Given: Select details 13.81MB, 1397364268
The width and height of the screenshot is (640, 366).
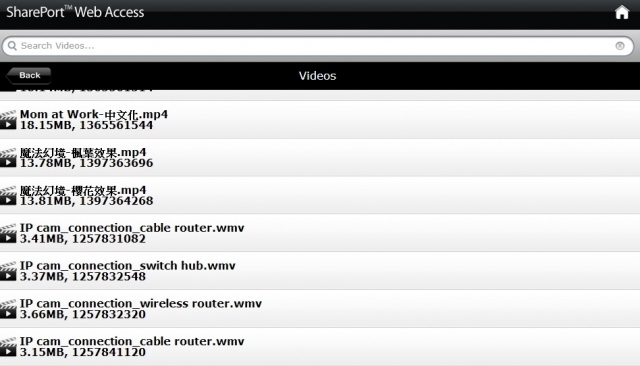Looking at the screenshot, I should point(87,201).
